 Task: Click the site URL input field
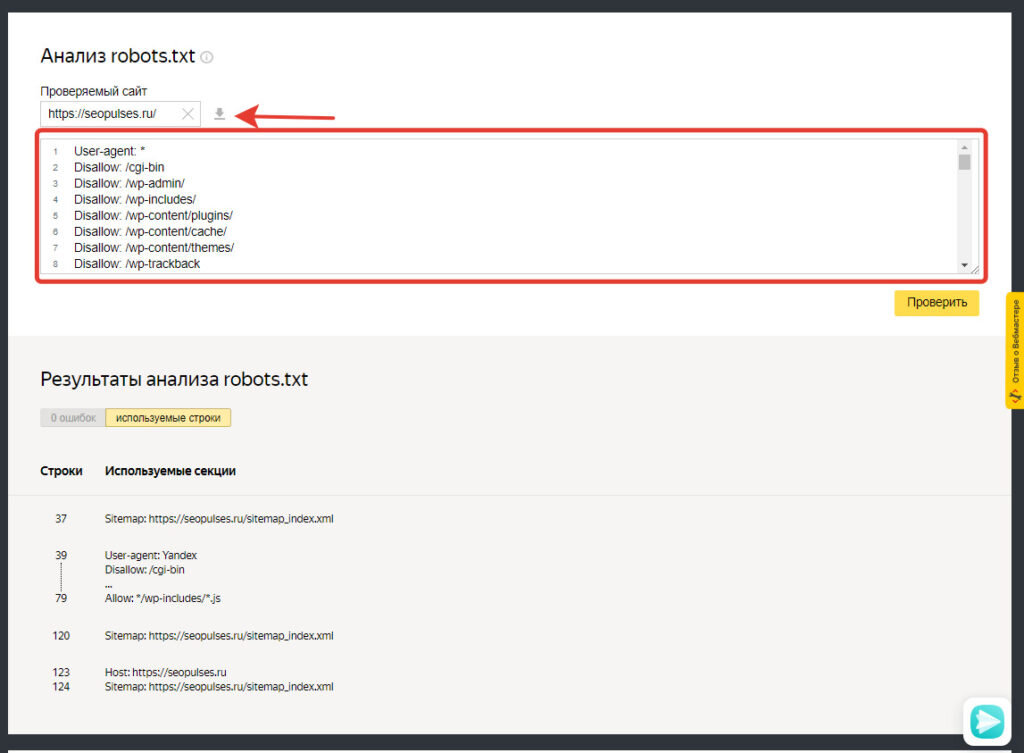click(120, 114)
